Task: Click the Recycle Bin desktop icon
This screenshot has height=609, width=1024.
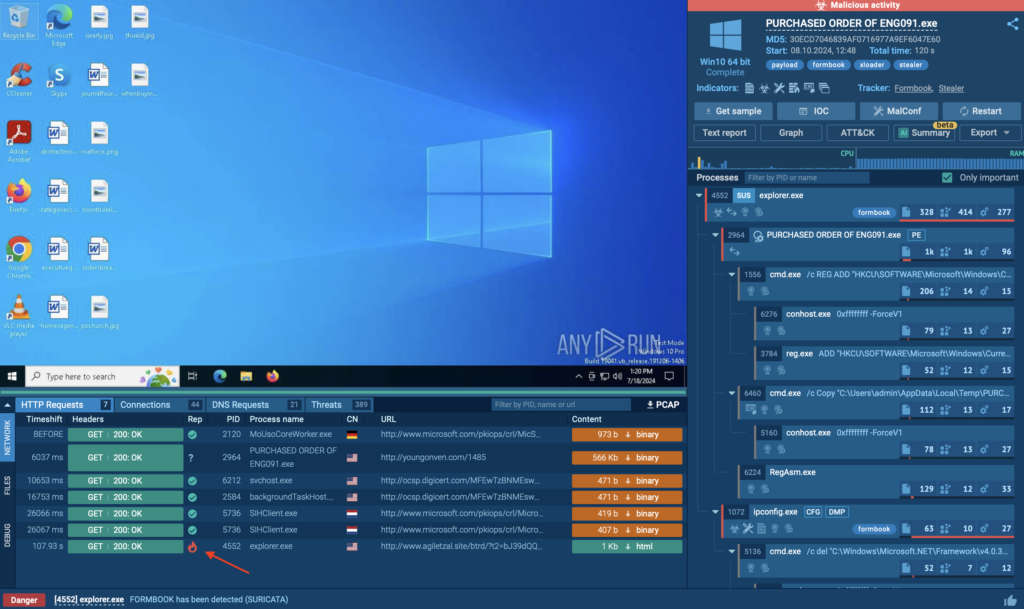Action: pos(18,22)
